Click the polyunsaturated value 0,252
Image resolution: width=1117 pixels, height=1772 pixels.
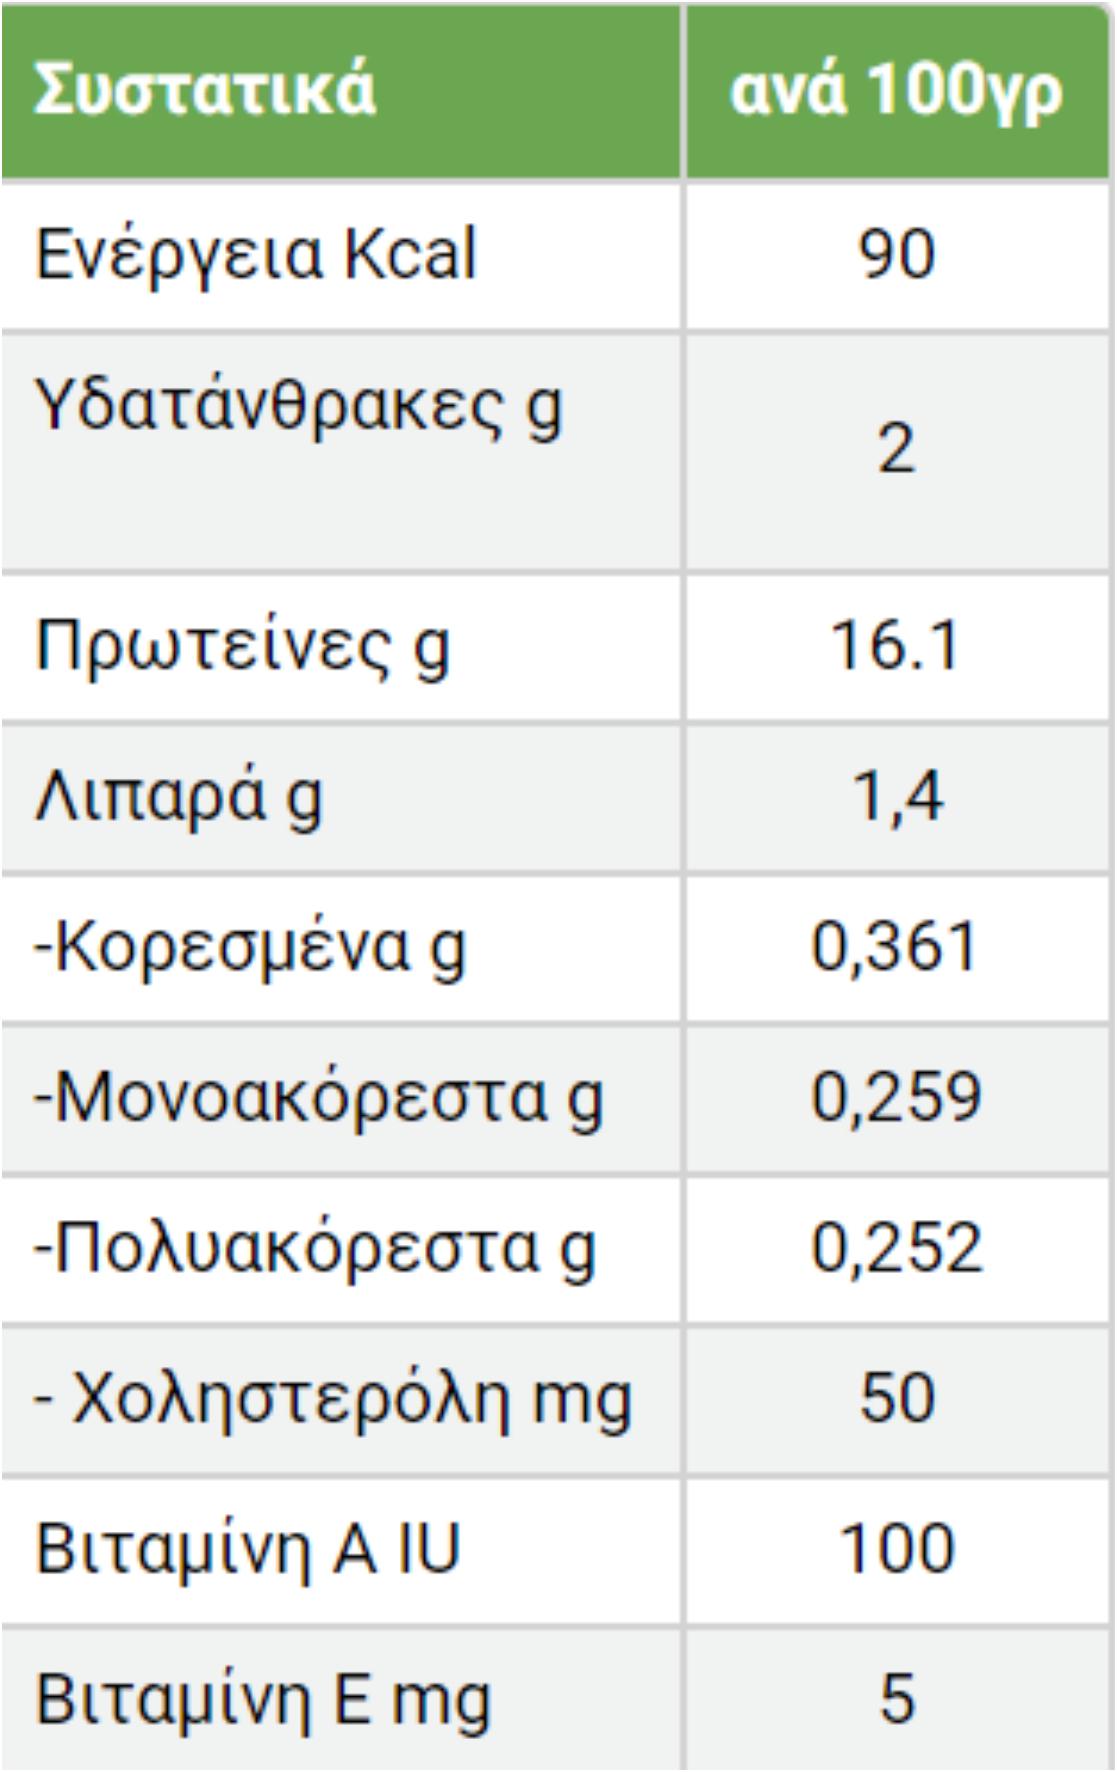896,1249
